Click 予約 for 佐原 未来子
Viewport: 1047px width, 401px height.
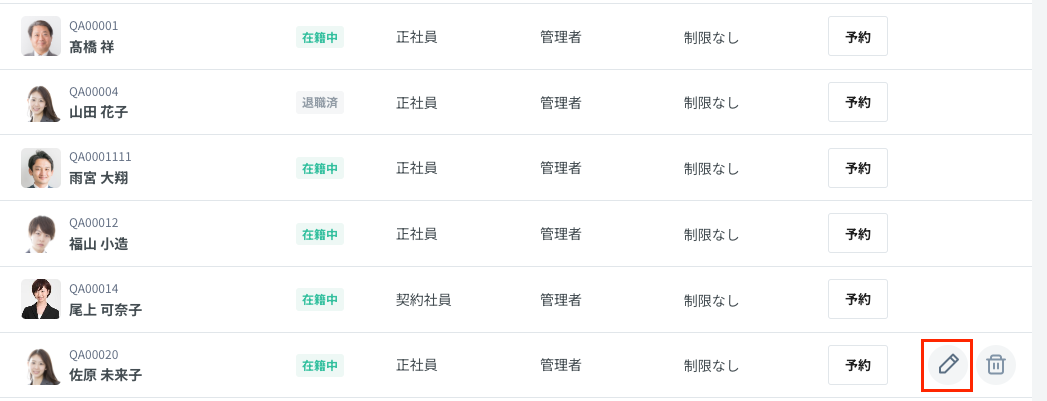click(x=857, y=365)
